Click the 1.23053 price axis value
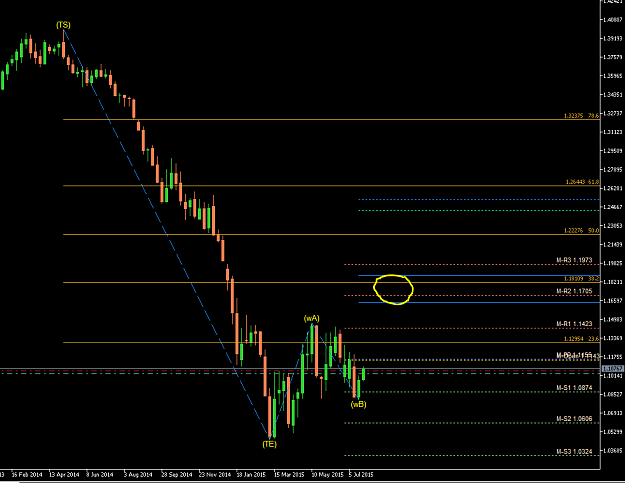This screenshot has height=483, width=625. point(613,226)
